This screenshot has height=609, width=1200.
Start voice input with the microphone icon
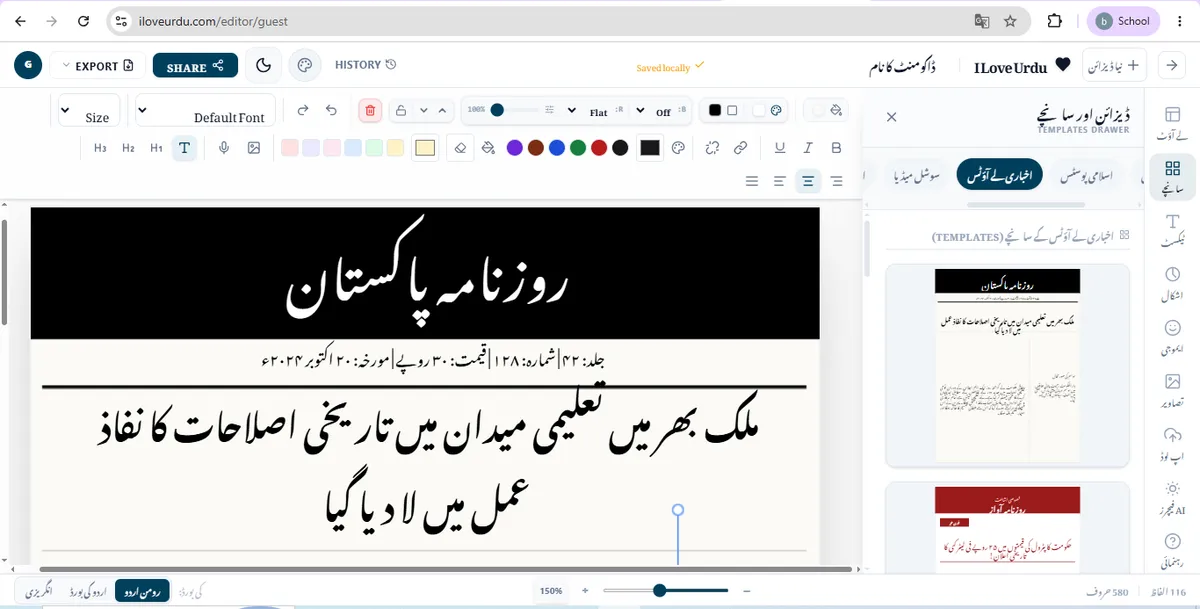(224, 148)
